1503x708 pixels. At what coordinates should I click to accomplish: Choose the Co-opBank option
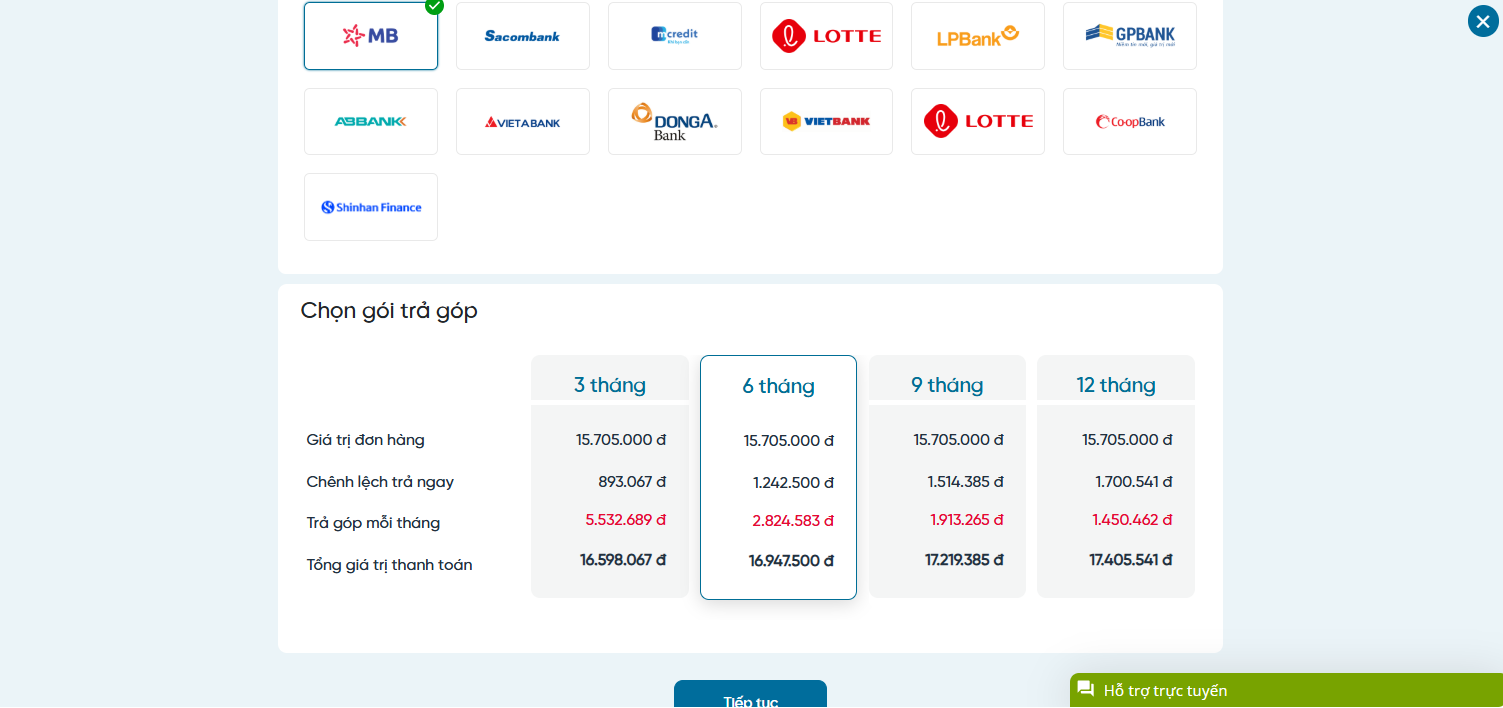pos(1130,122)
